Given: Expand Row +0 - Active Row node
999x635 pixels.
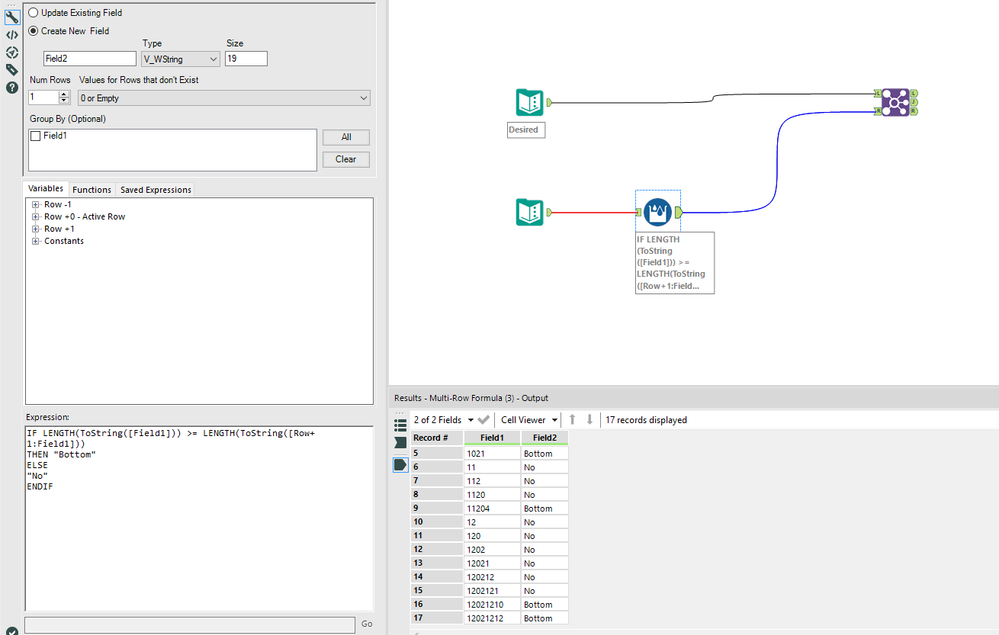Looking at the screenshot, I should 36,217.
